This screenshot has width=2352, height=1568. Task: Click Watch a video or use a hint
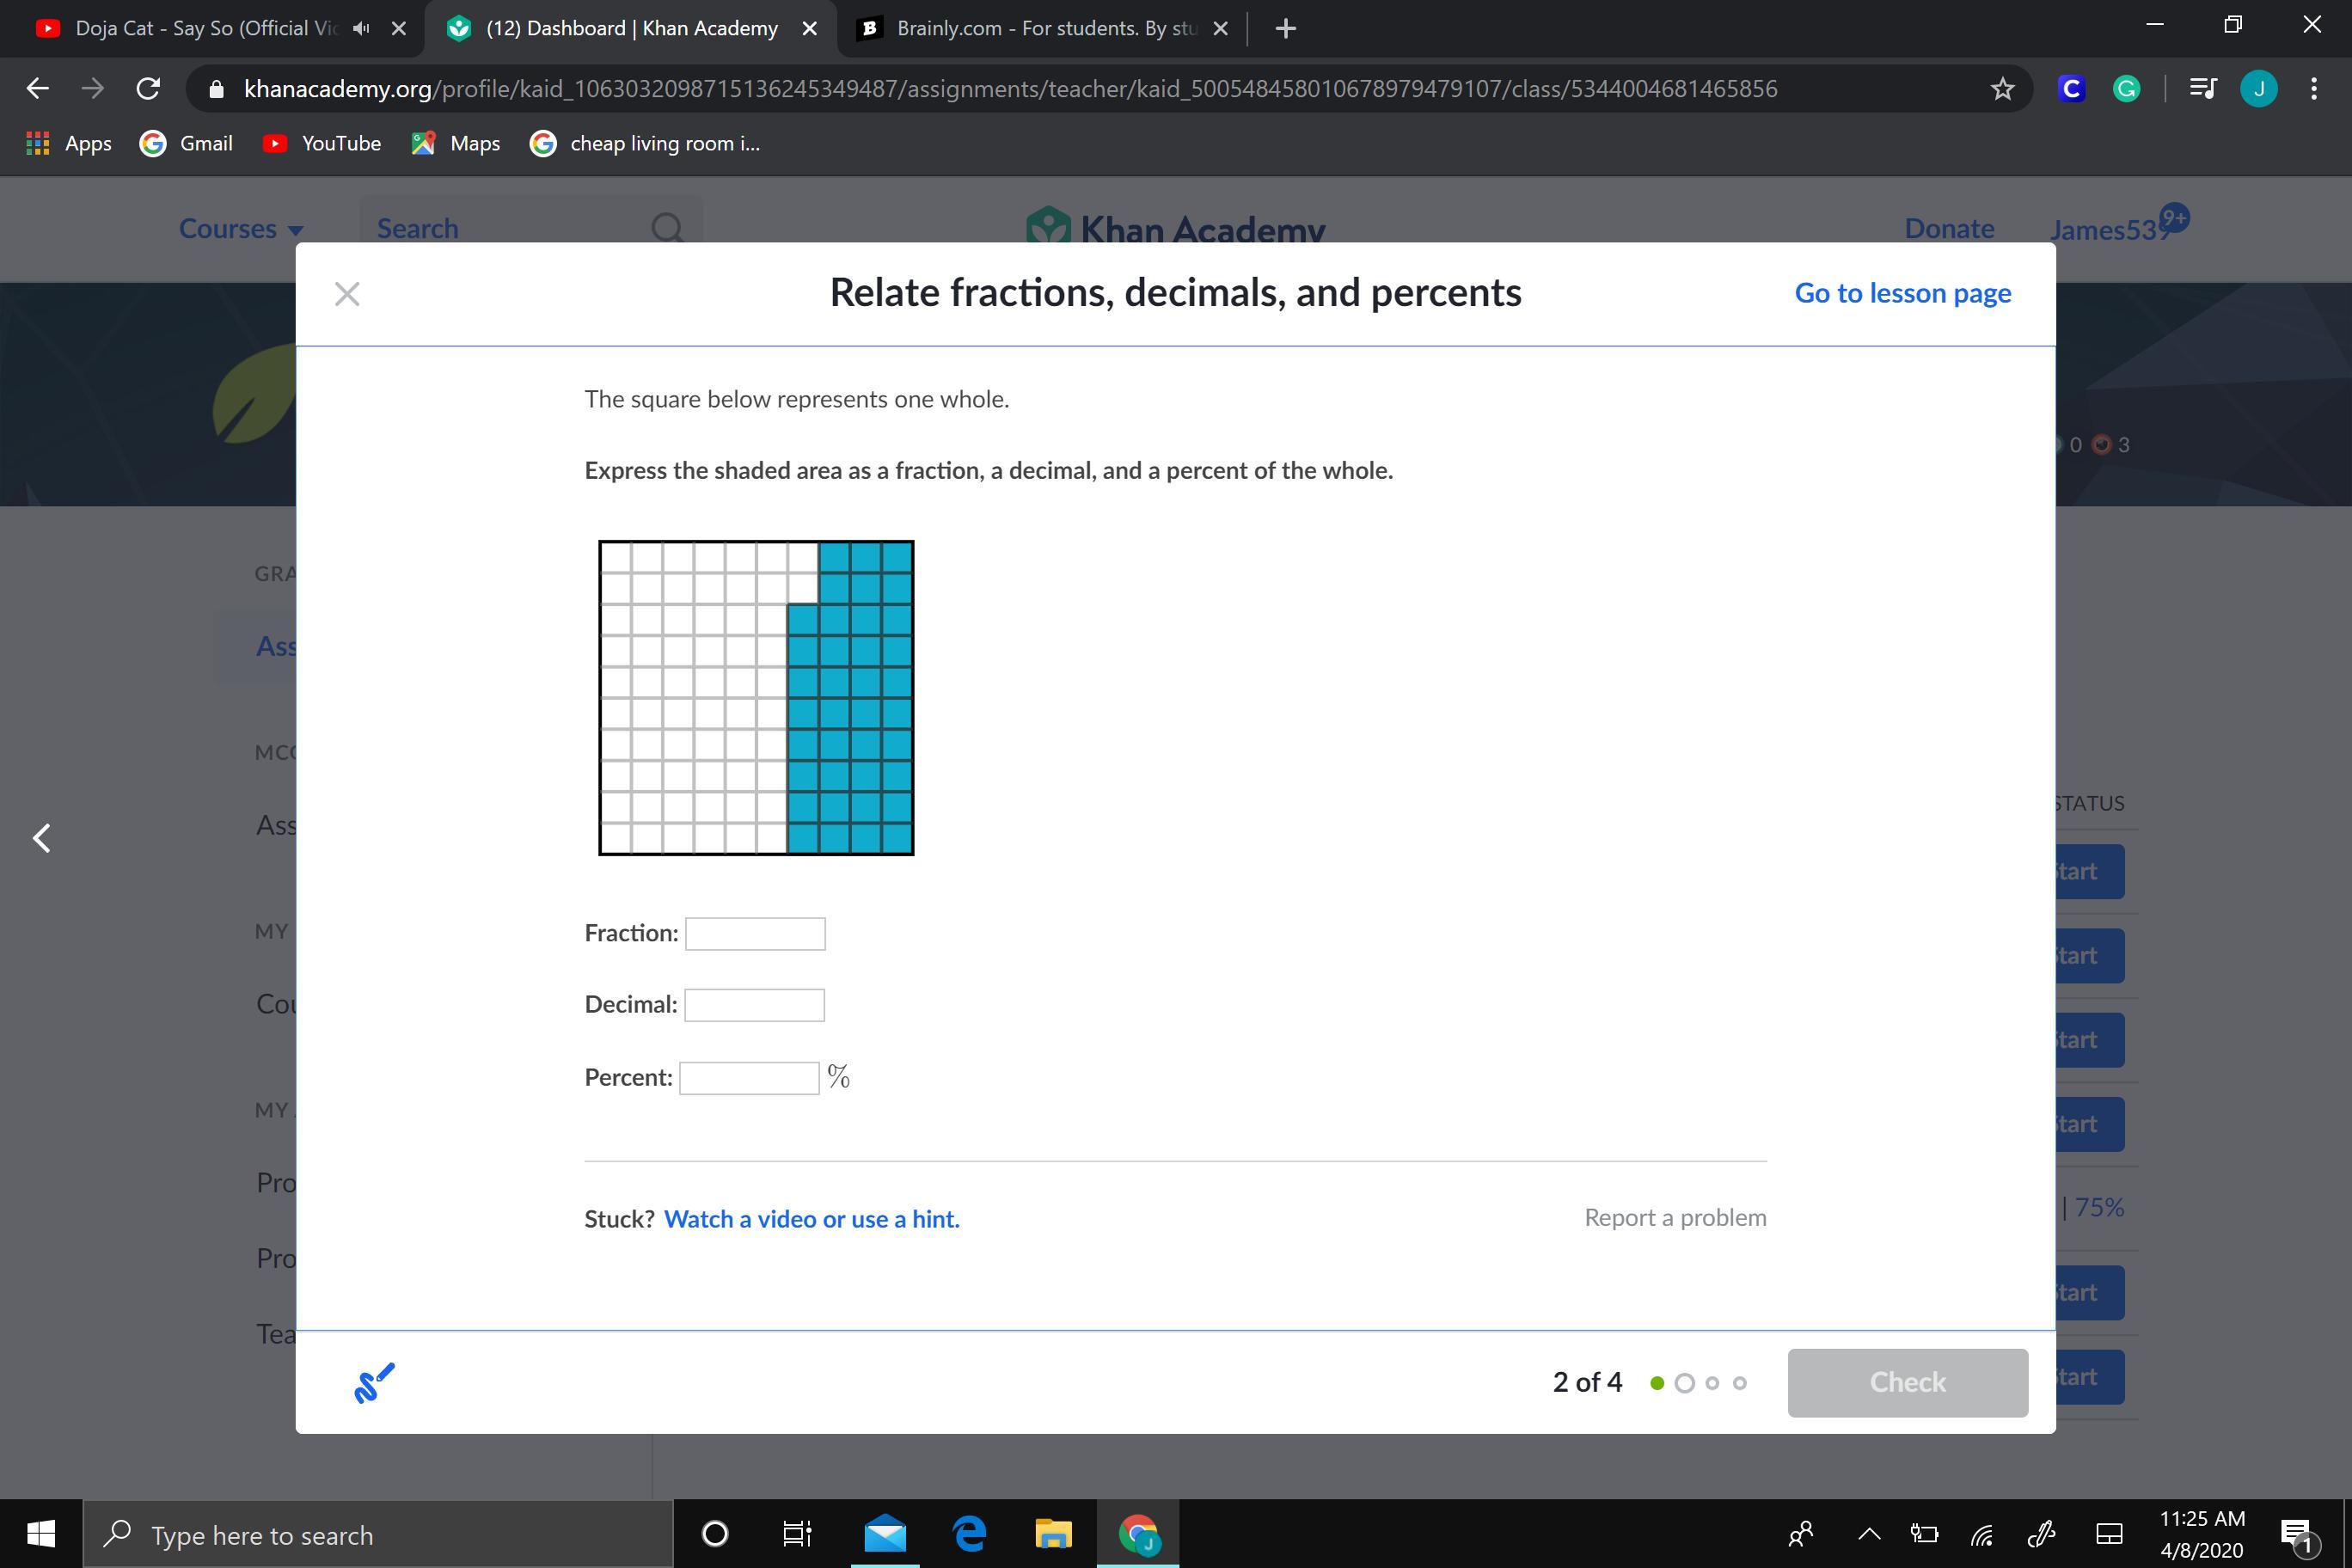coord(811,1219)
